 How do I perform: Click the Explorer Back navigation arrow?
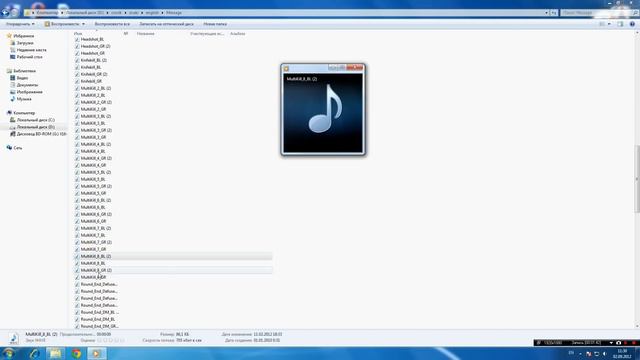coord(5,13)
